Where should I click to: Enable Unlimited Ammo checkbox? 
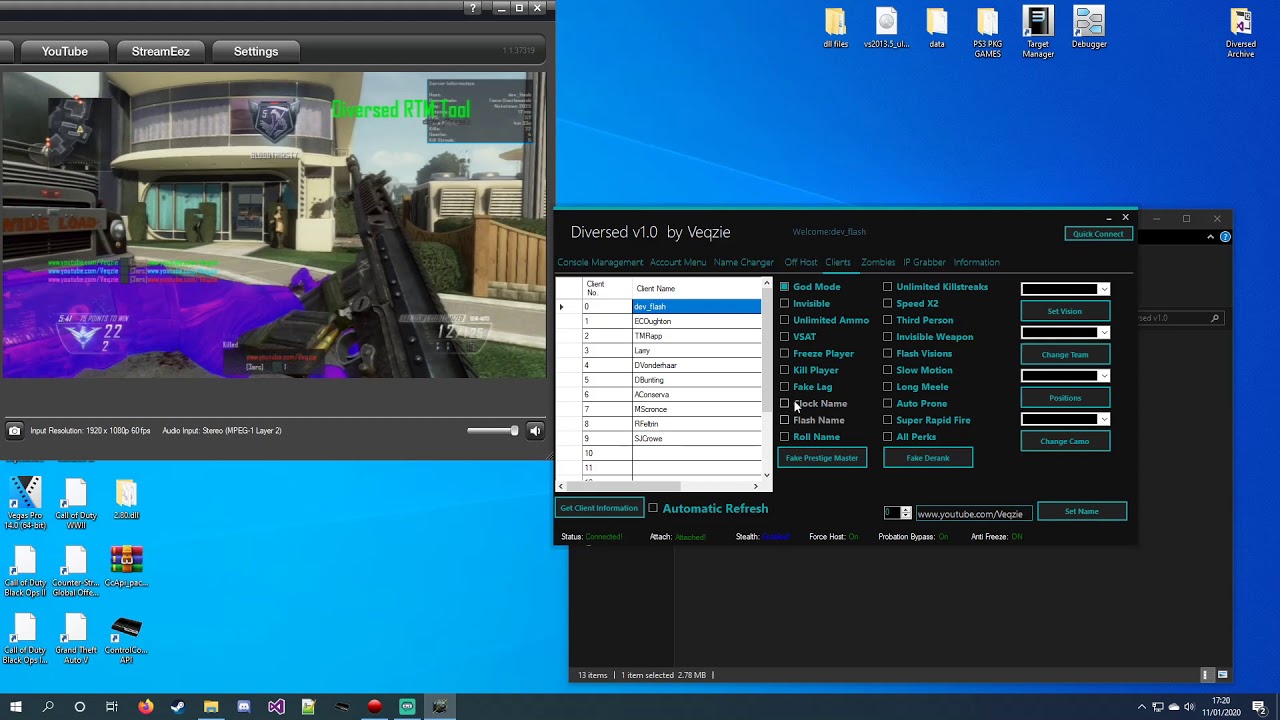784,320
